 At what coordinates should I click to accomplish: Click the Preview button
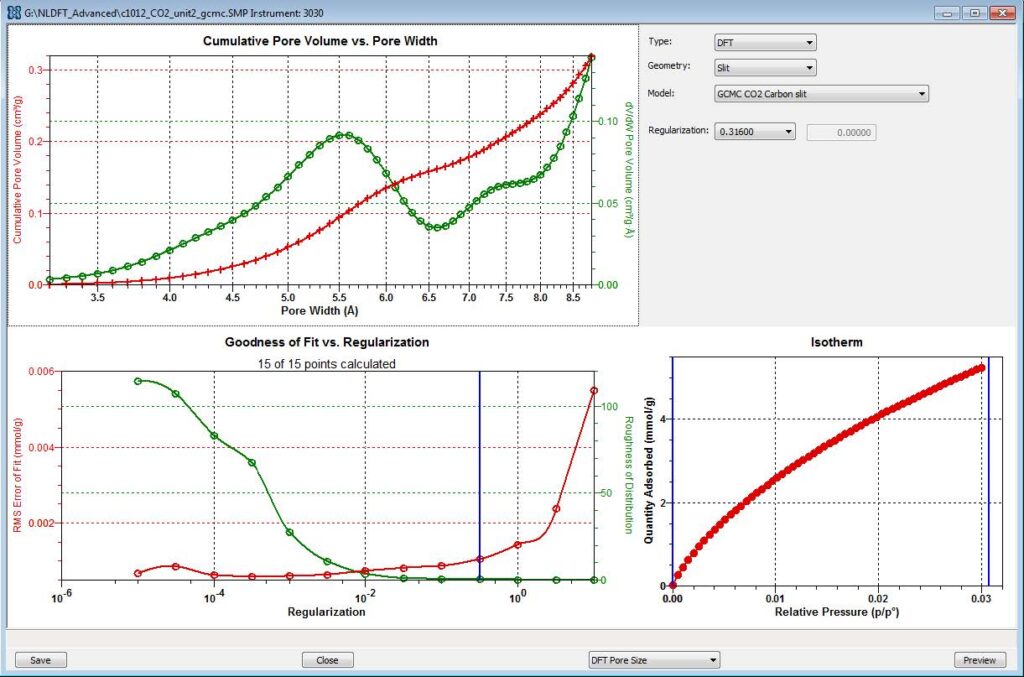(x=979, y=660)
